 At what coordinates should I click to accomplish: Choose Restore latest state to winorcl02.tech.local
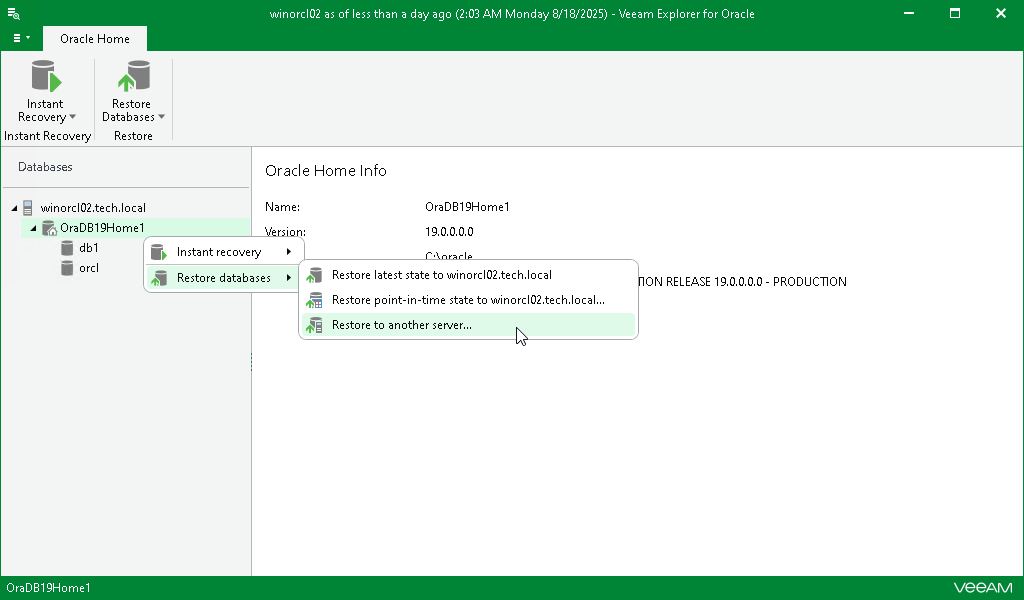coord(440,274)
